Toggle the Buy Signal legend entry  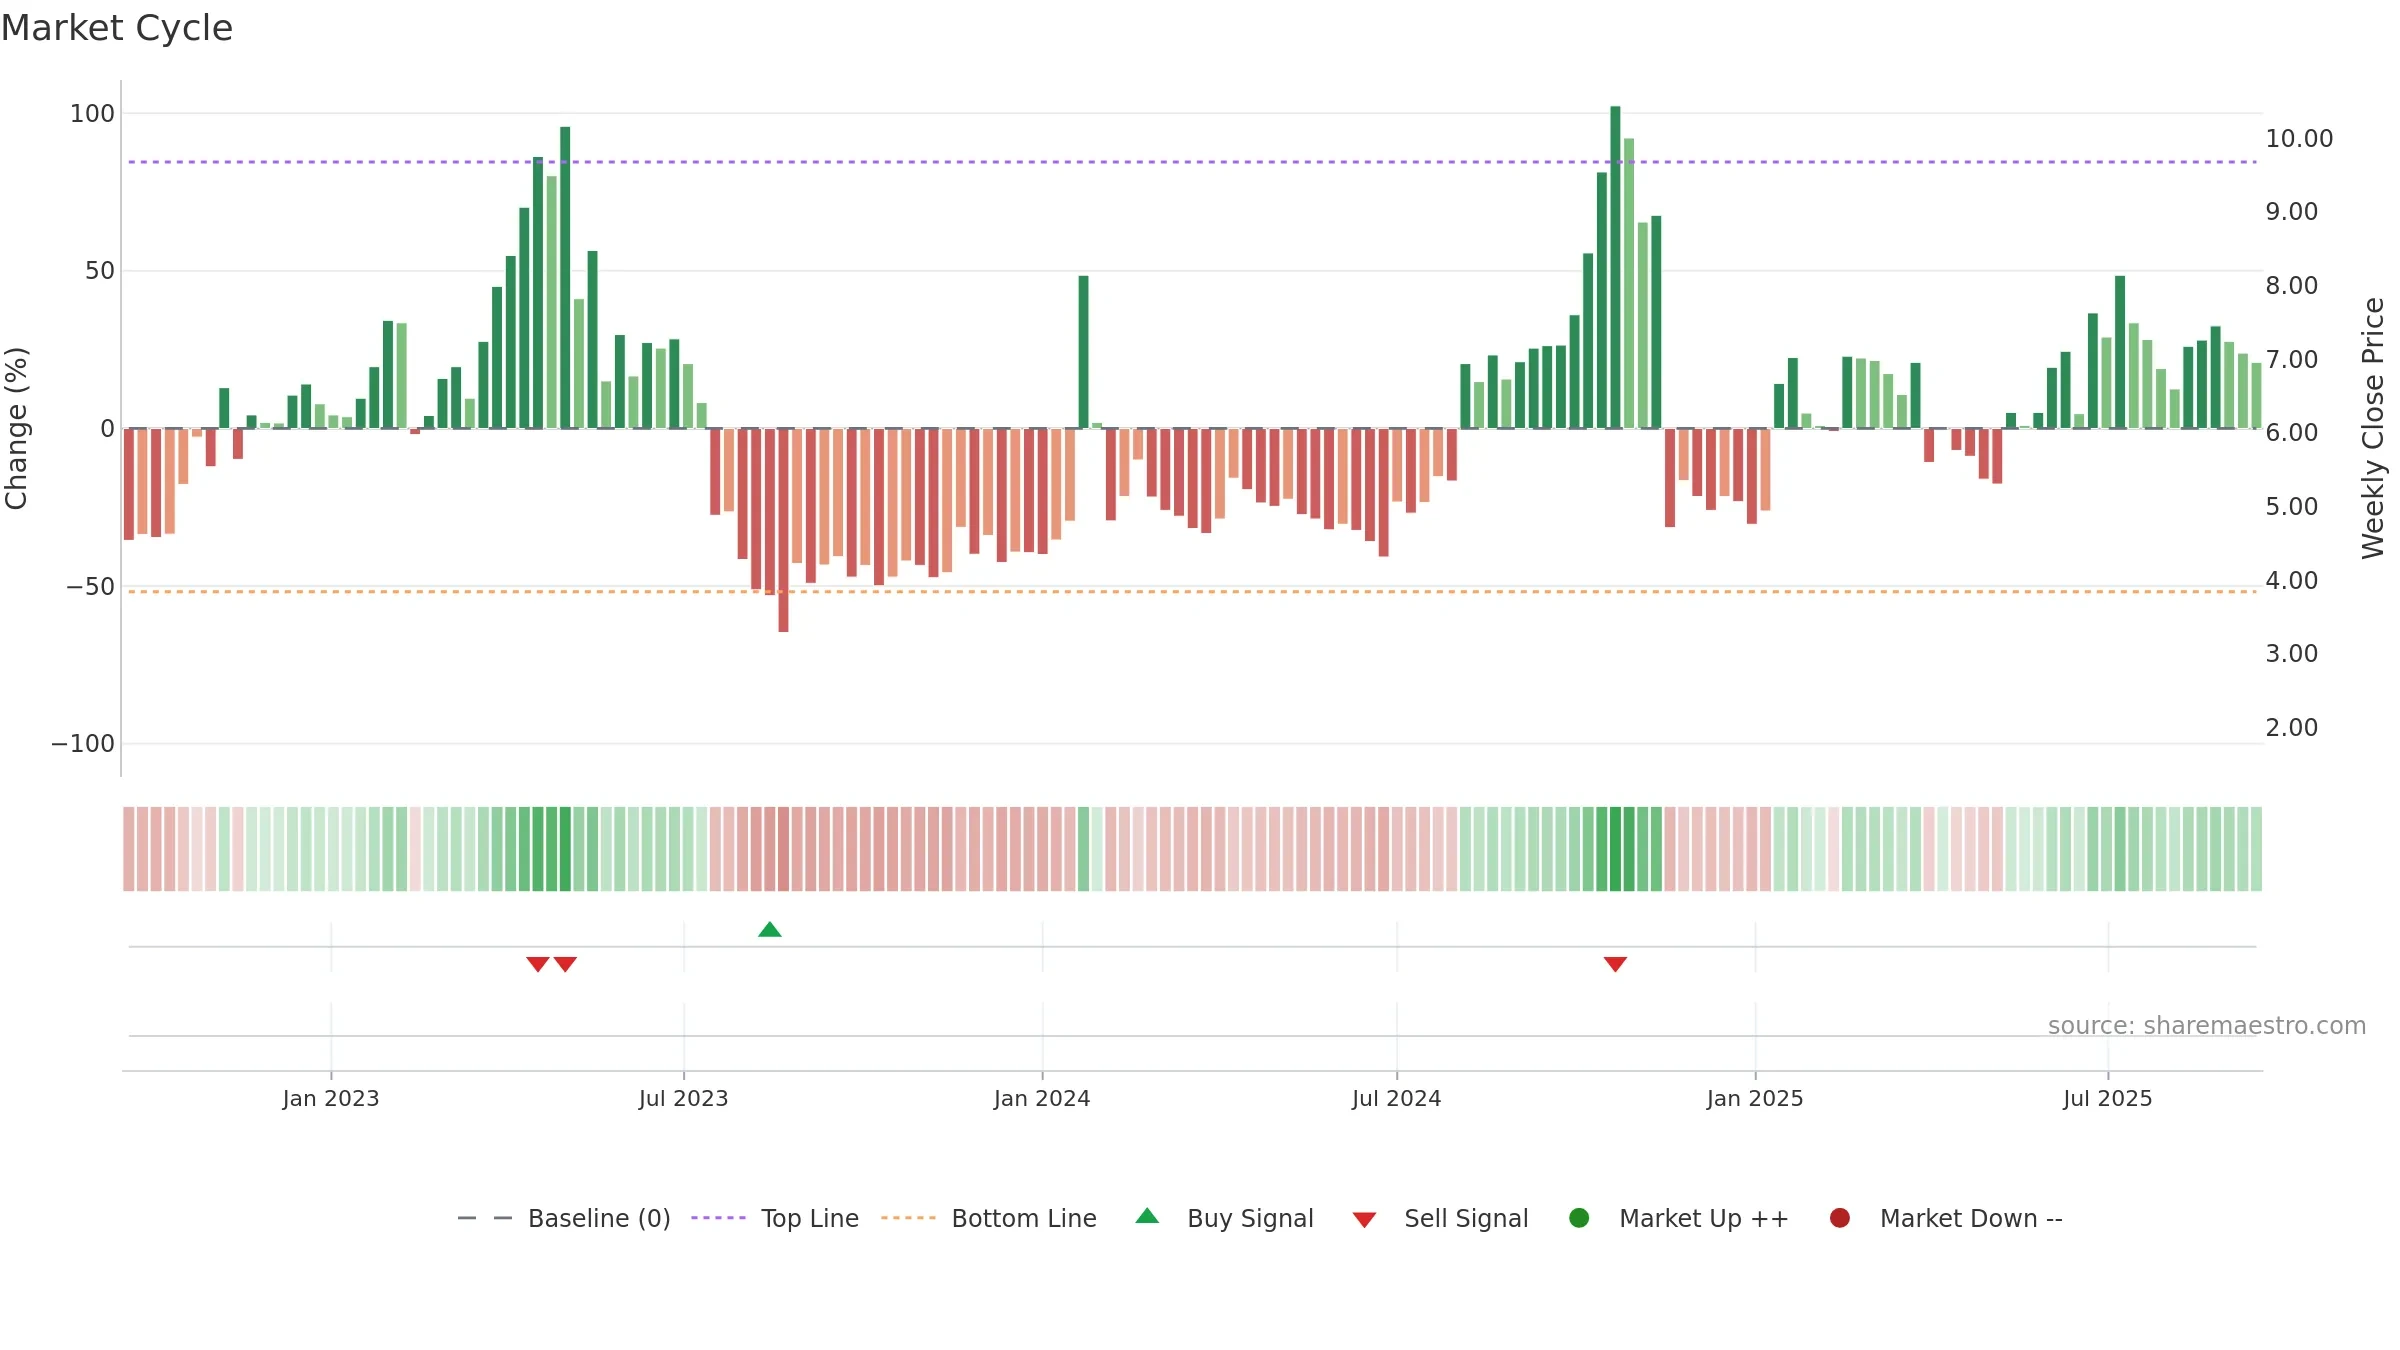pos(1225,1218)
